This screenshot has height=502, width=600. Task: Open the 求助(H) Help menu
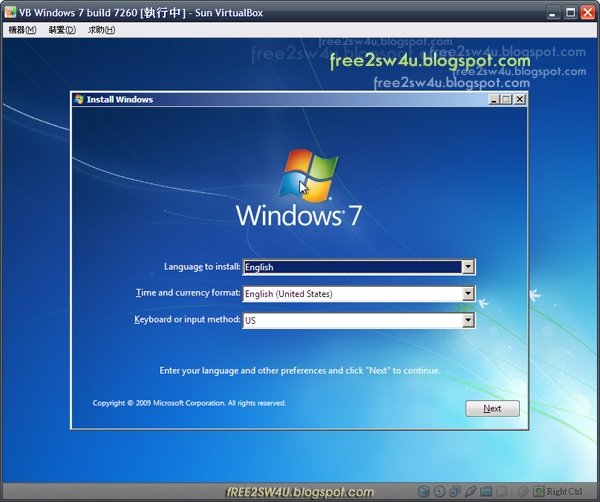(x=101, y=30)
